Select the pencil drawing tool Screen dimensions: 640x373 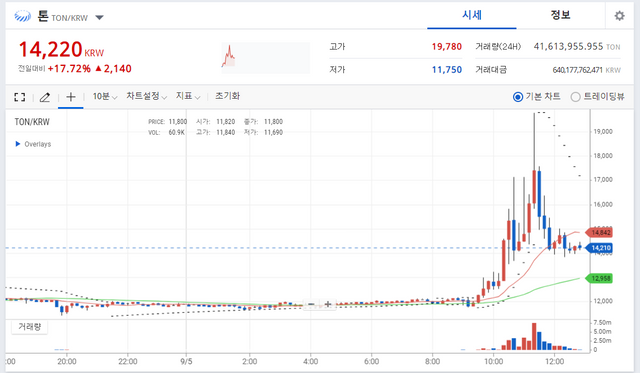(x=45, y=97)
